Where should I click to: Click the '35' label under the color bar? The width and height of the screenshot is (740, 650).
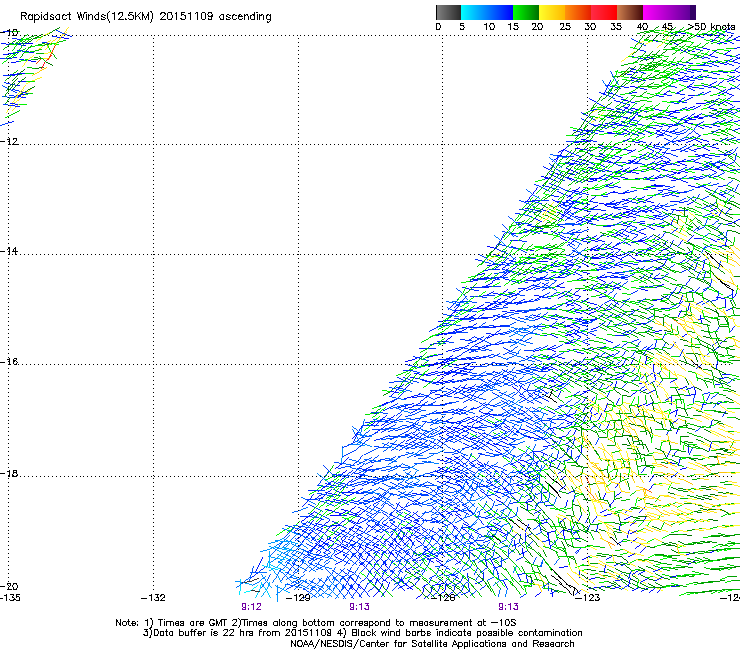tap(616, 27)
